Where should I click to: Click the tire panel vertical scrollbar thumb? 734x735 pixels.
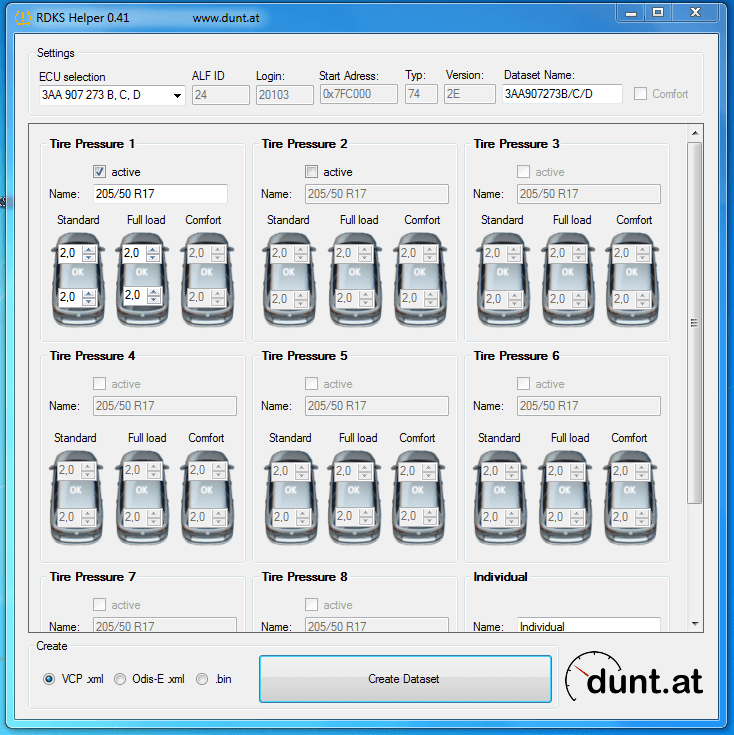pos(695,323)
